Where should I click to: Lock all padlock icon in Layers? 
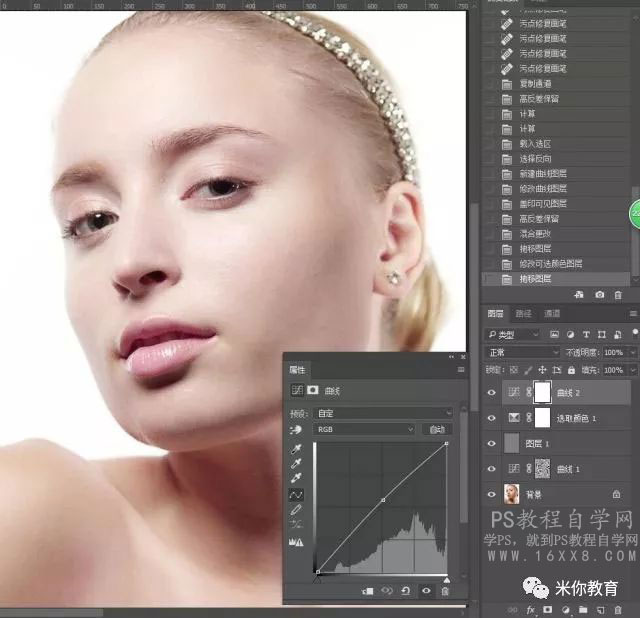point(571,370)
